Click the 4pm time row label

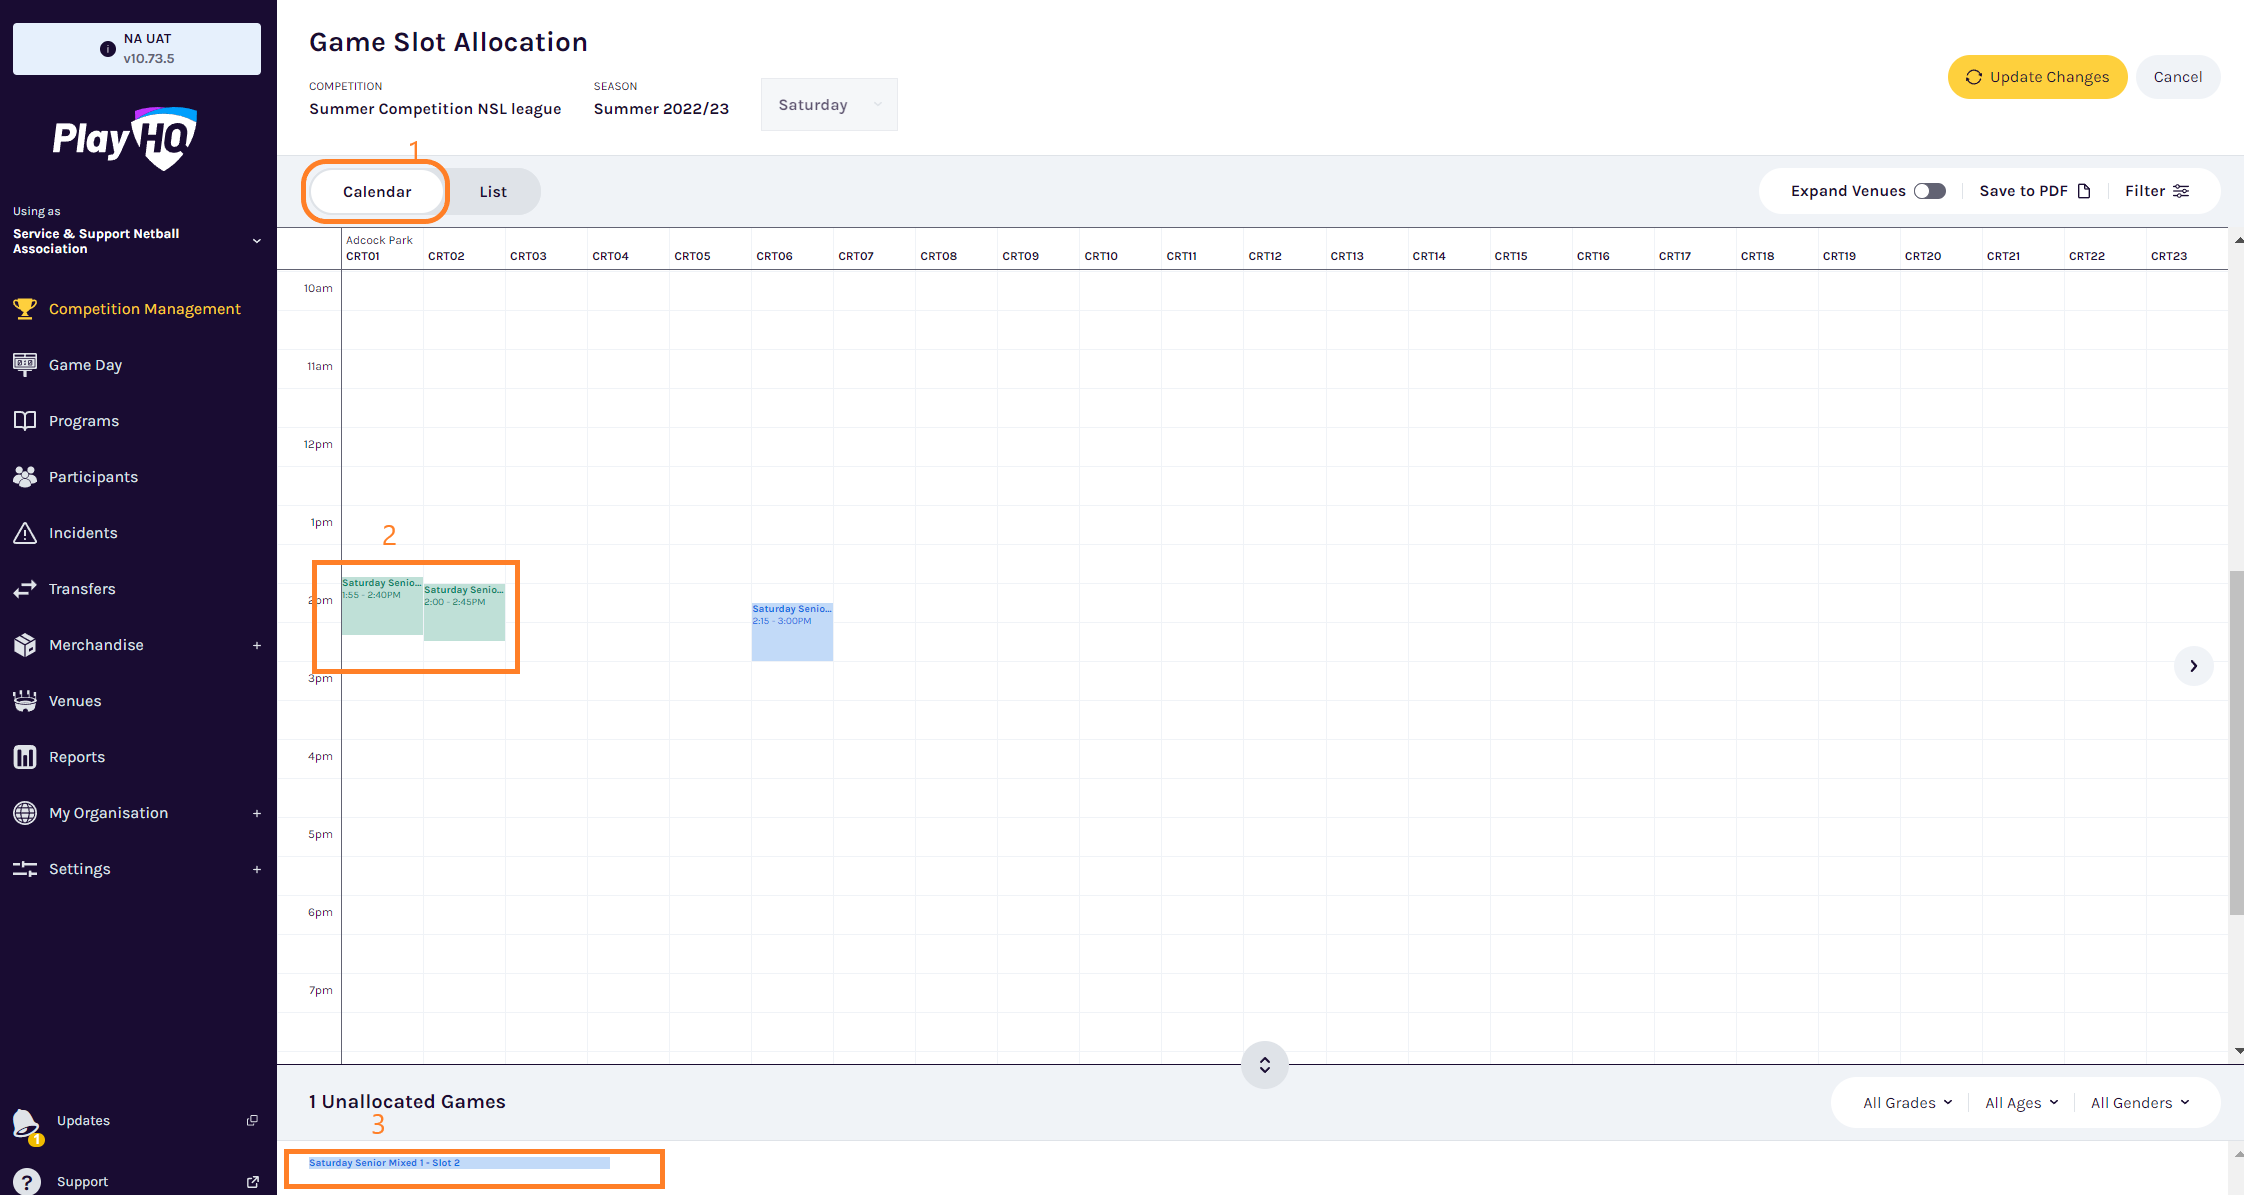coord(320,756)
